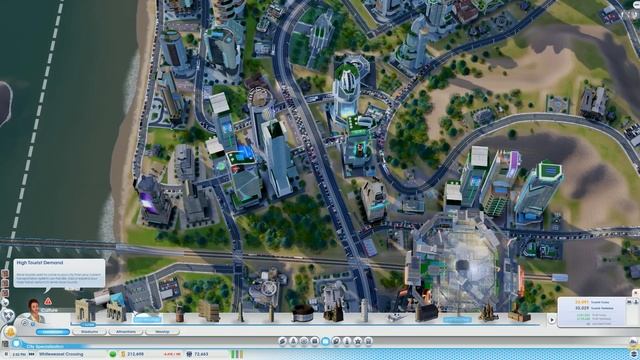Click the City Specialization speech-bubble icon
The width and height of the screenshot is (640, 360).
click(16, 344)
